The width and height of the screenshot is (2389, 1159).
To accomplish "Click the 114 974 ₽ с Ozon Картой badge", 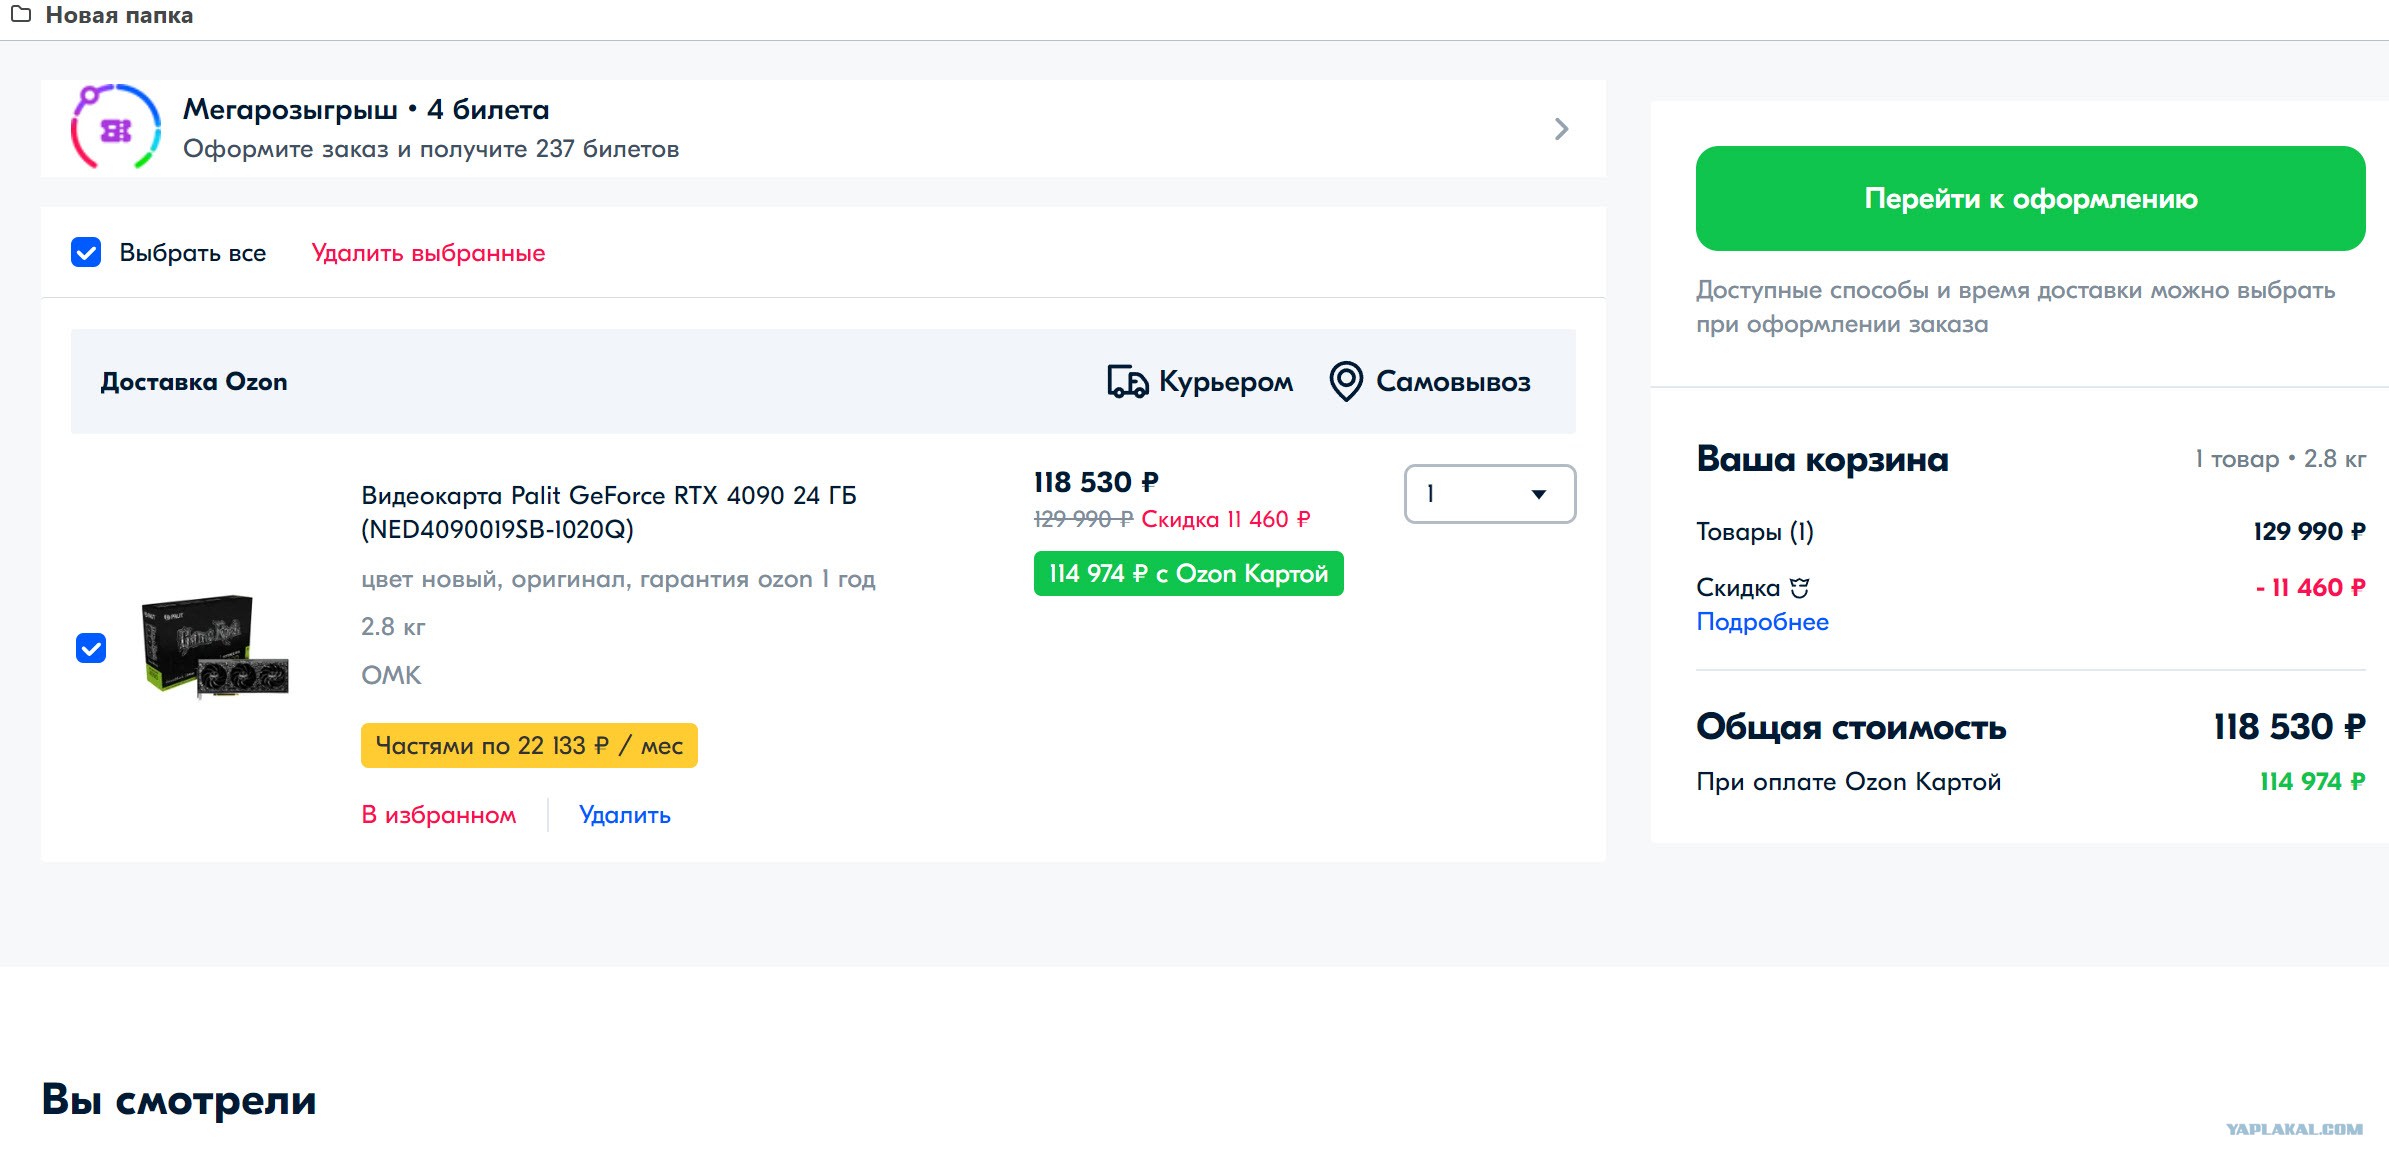I will pyautogui.click(x=1188, y=574).
